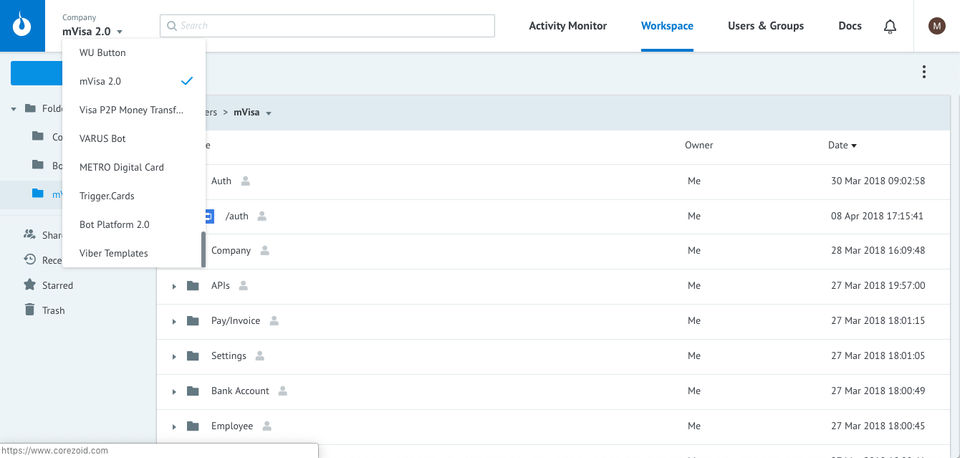
Task: Open the mVisa breadcrumb dropdown arrow
Action: coord(269,113)
